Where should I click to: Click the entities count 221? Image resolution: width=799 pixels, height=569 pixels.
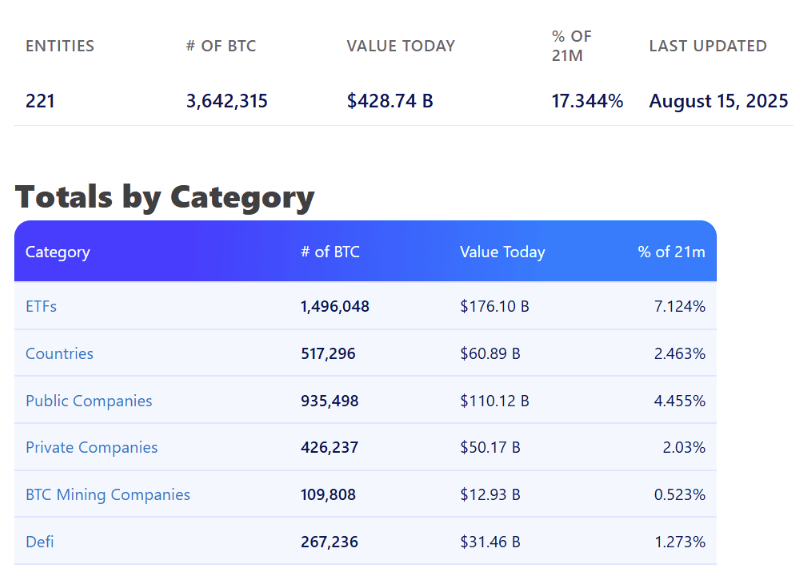coord(40,101)
